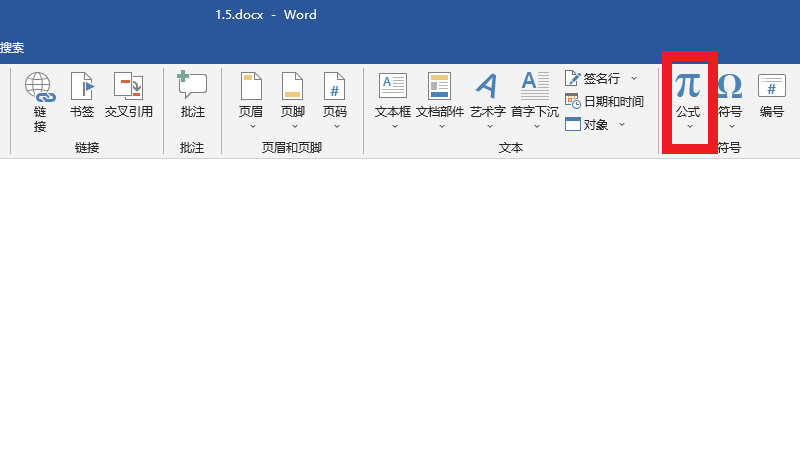Click the 签名行 signature line button

(594, 78)
